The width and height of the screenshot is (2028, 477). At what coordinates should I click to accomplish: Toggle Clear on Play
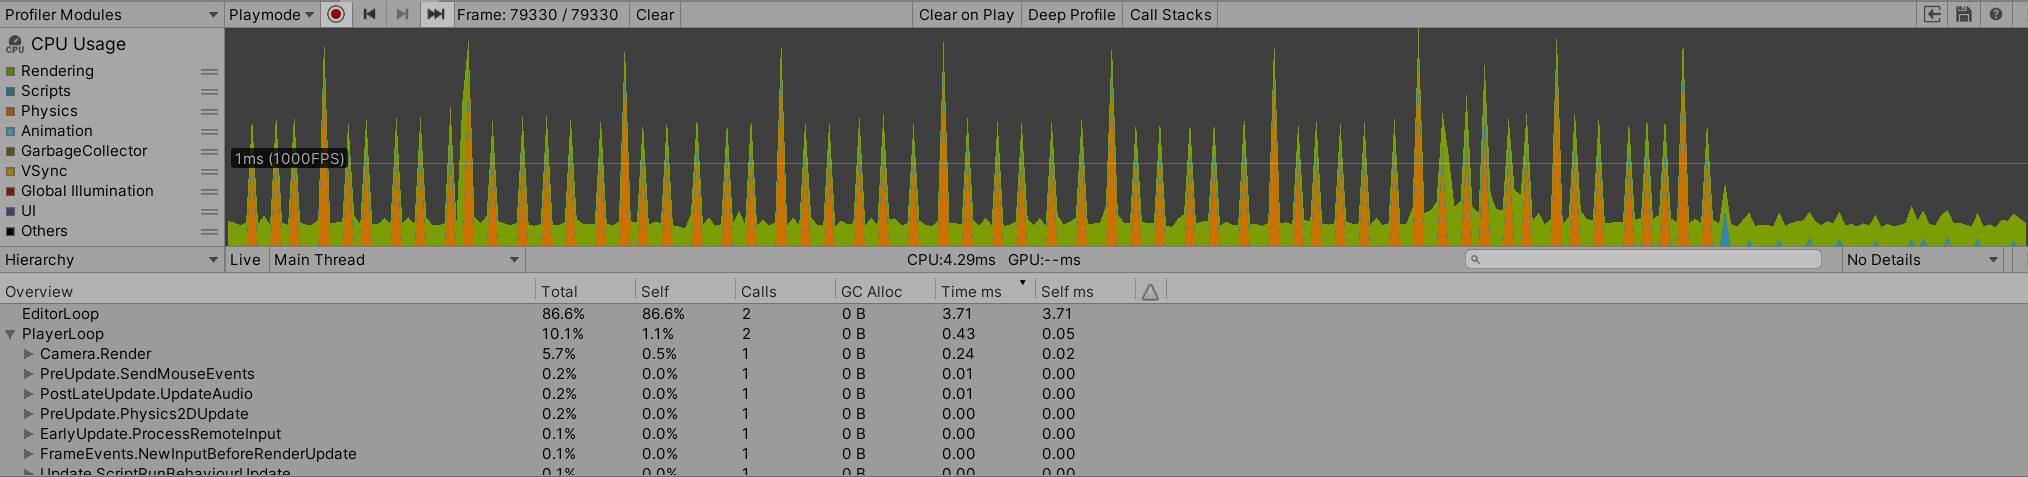[x=966, y=14]
